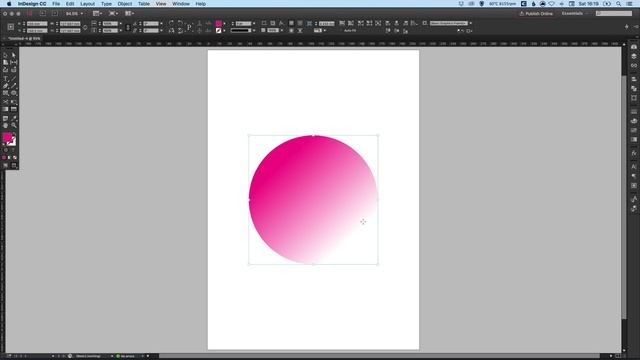Open the Type menu
Screen dimensions: 640x360
click(x=106, y=4)
